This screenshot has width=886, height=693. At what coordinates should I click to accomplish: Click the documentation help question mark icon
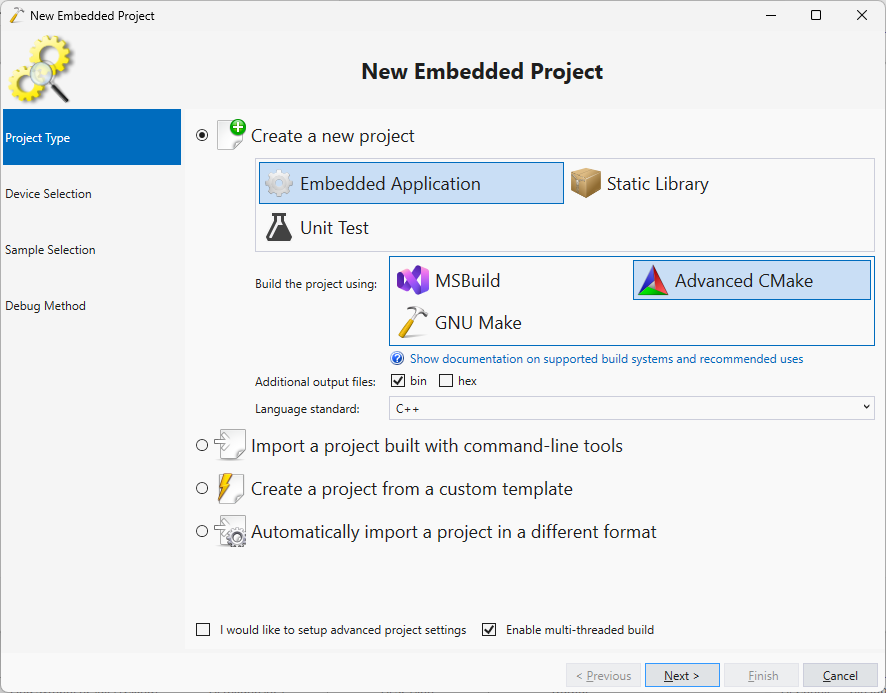397,359
